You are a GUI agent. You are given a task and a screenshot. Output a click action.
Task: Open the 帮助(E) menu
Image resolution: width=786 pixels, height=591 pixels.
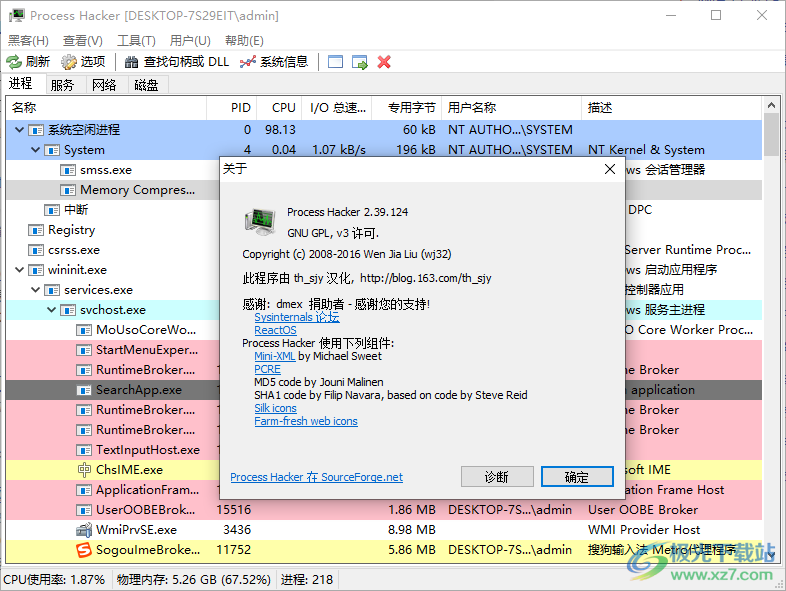[x=244, y=41]
